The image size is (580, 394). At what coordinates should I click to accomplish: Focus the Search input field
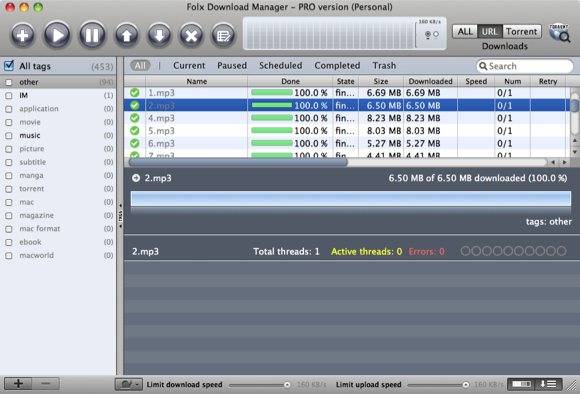pos(525,66)
